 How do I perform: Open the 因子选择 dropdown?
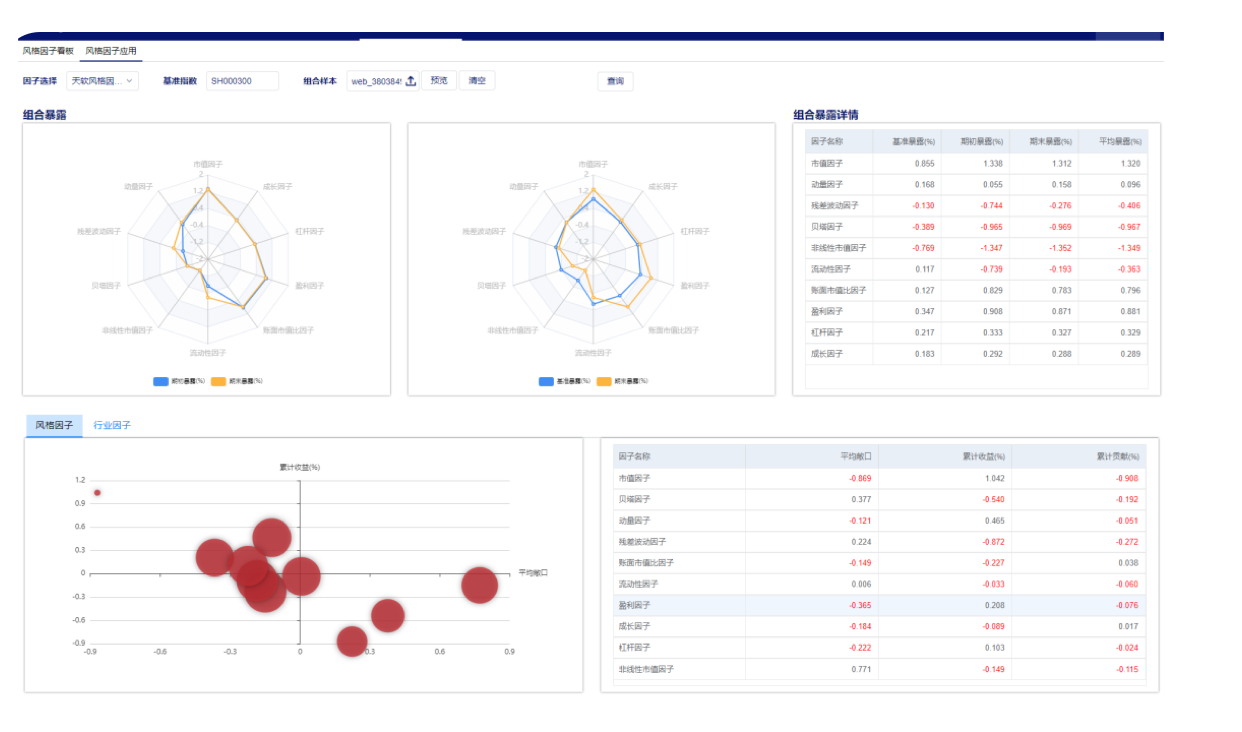(102, 81)
